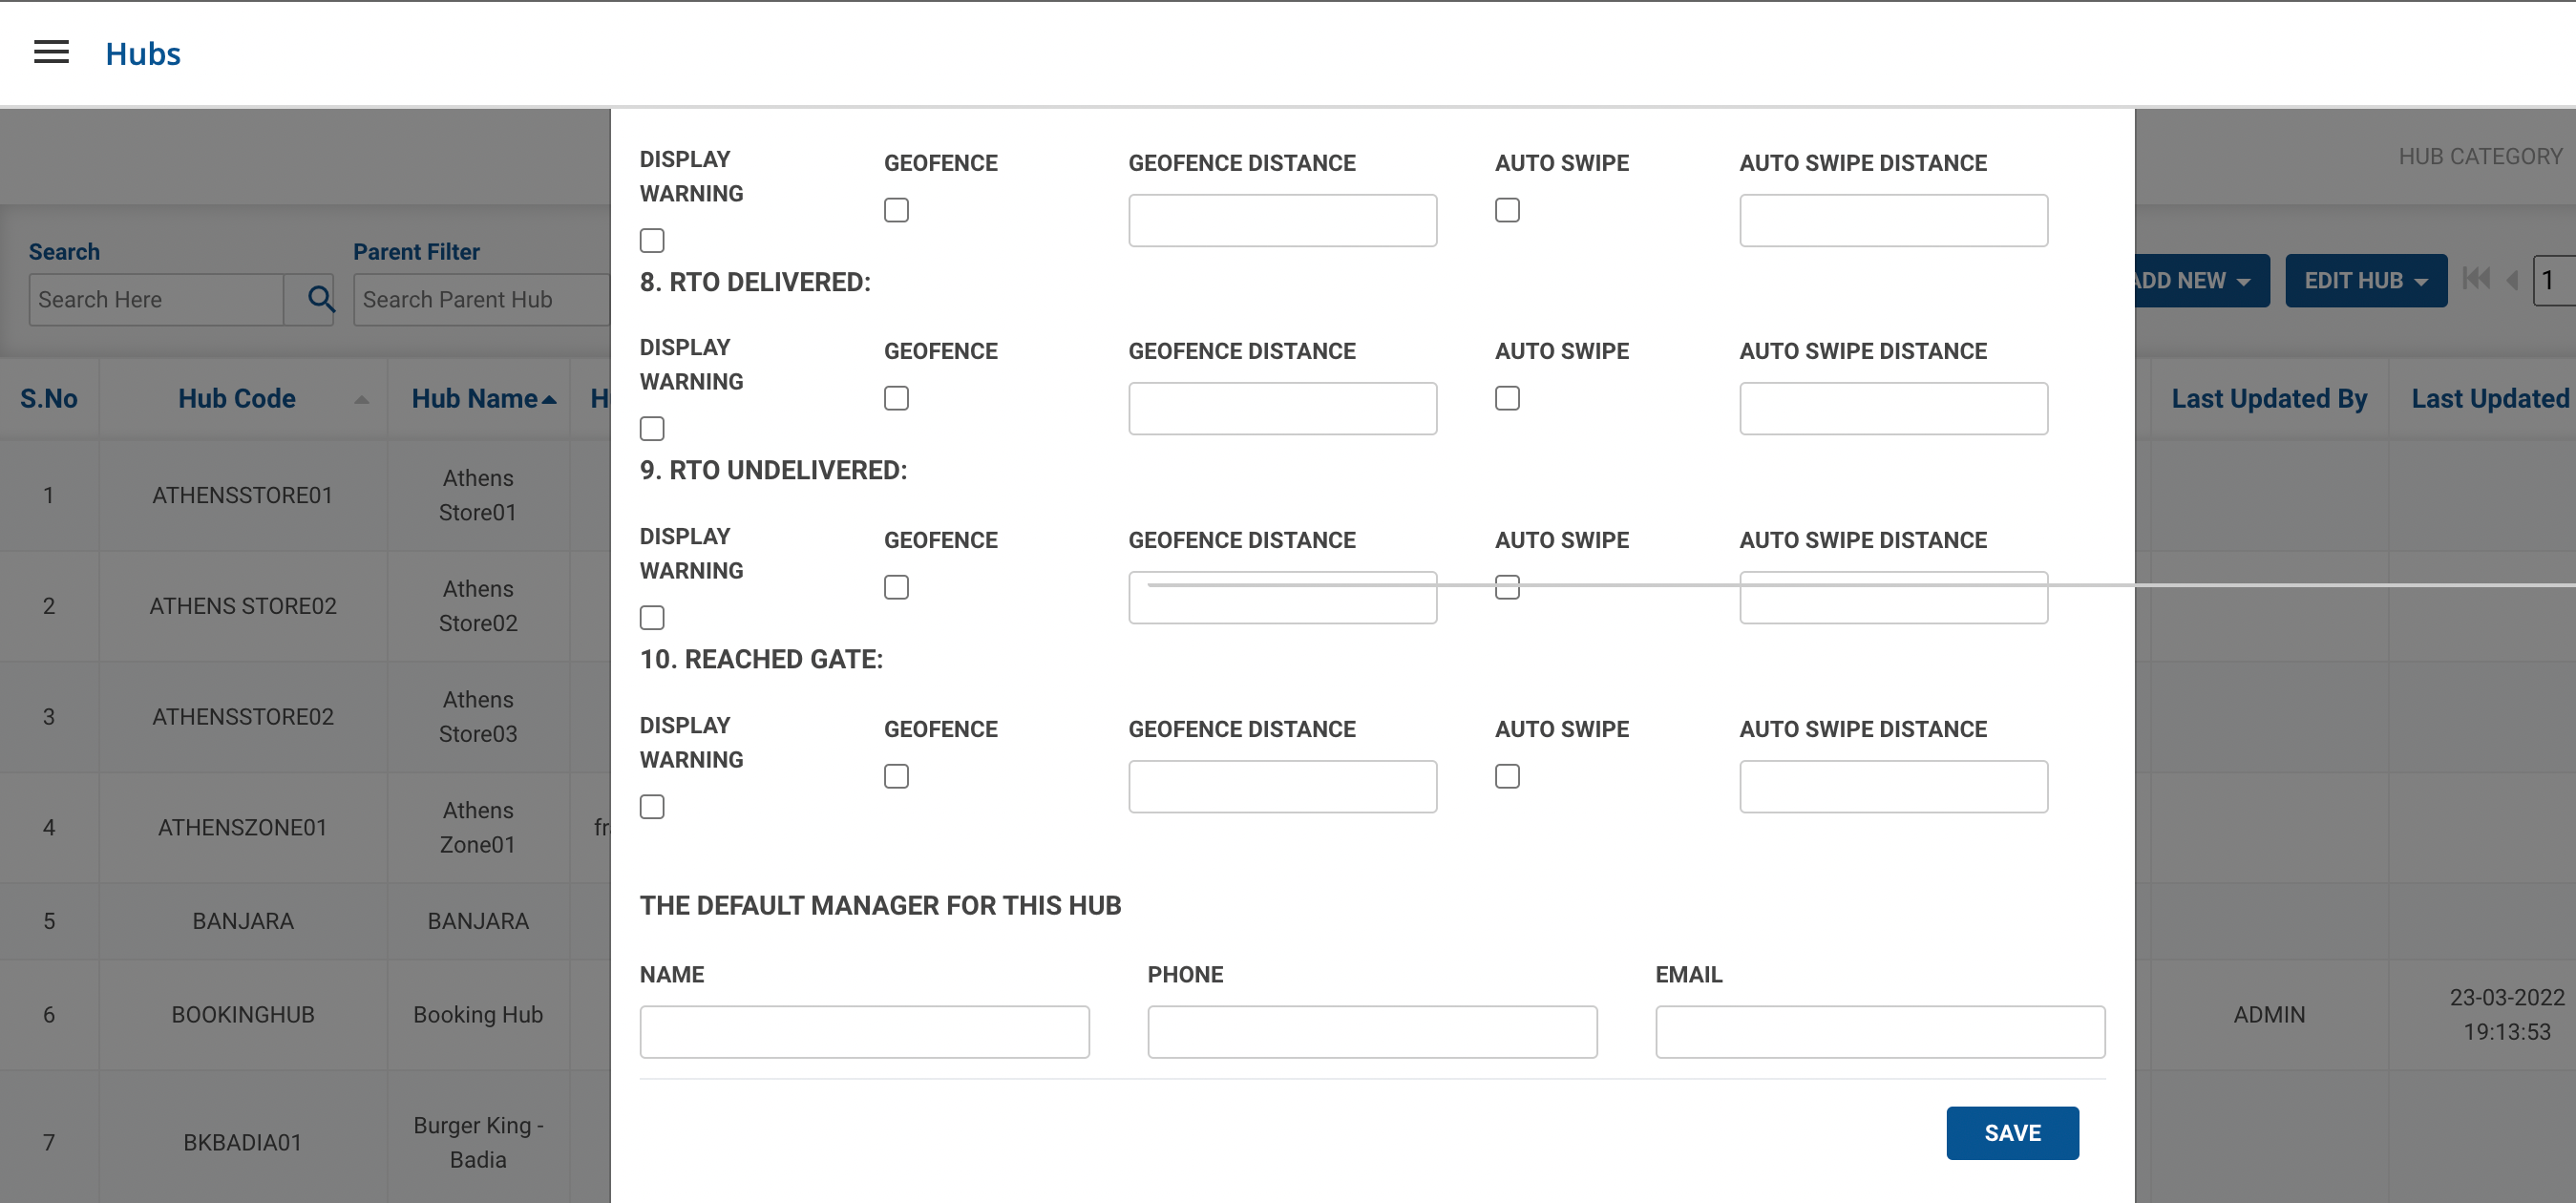Click Geofence Distance field for Reached Gate

click(1282, 786)
